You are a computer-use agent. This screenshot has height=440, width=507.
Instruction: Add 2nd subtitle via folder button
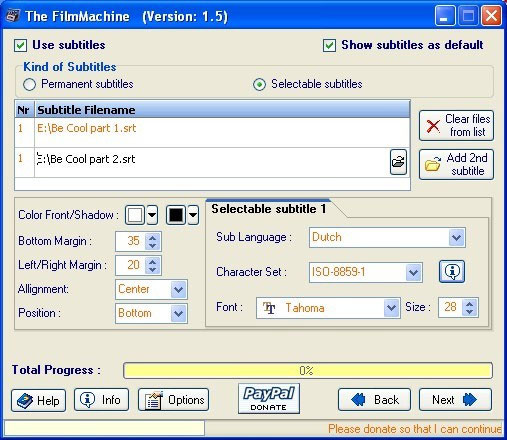[x=456, y=164]
